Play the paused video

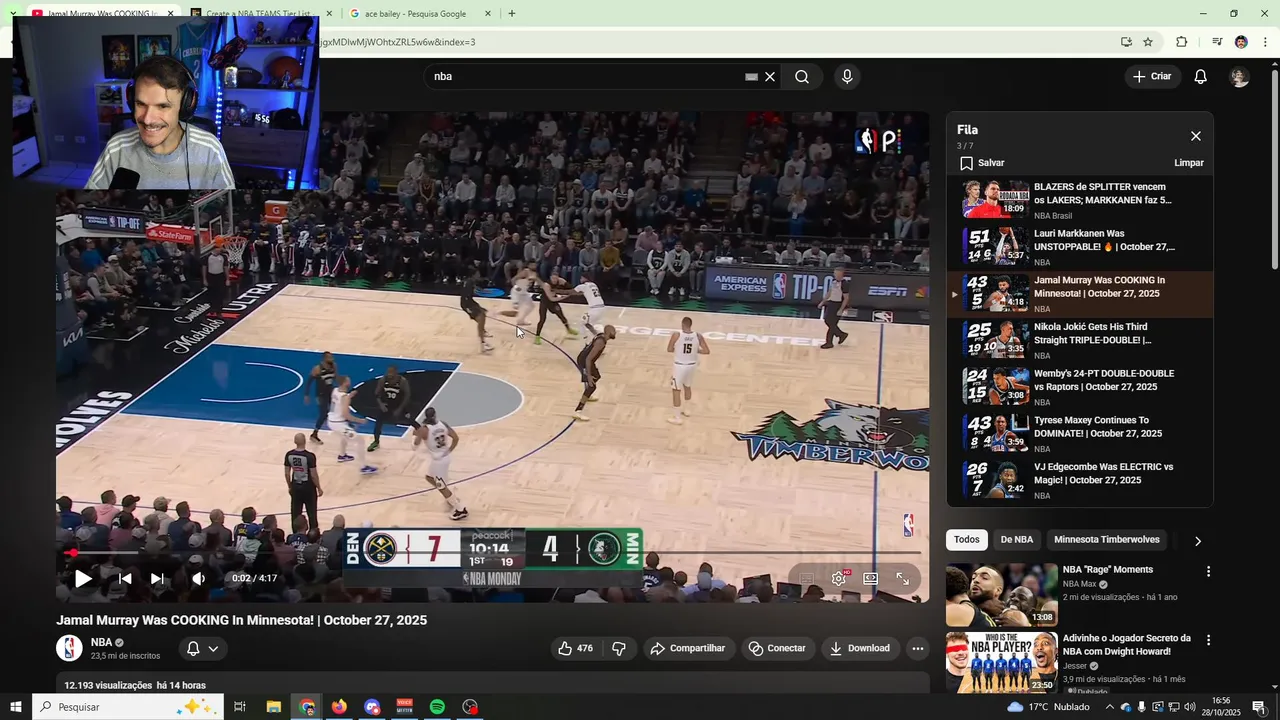pos(83,578)
